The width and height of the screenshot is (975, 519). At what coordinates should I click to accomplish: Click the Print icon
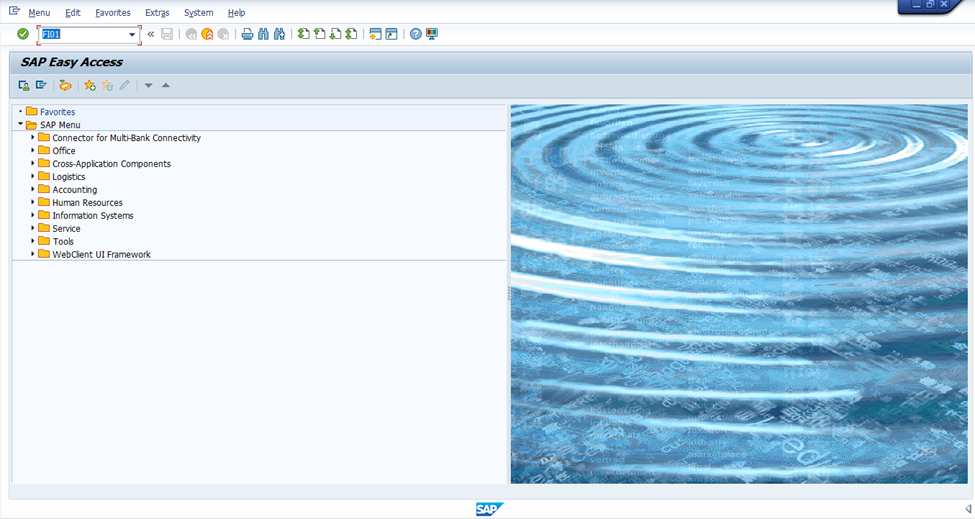pyautogui.click(x=247, y=34)
